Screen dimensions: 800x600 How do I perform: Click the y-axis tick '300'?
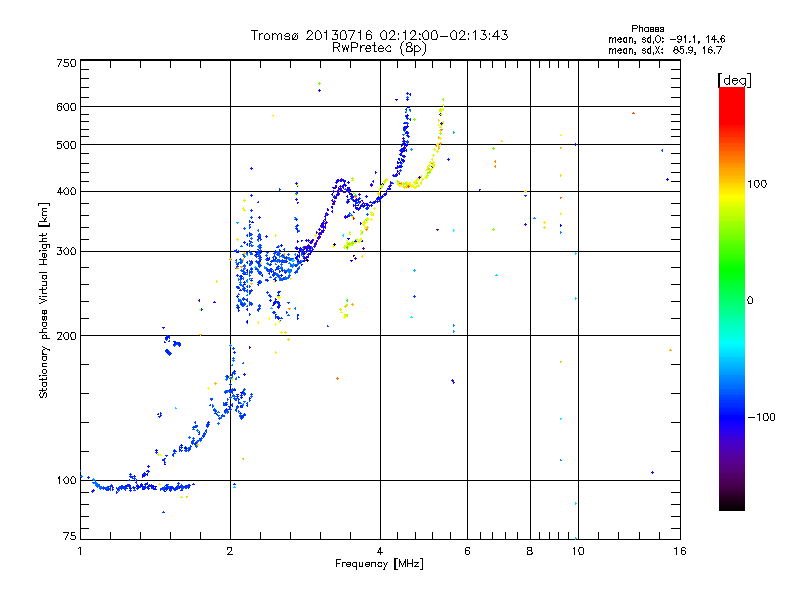[66, 251]
